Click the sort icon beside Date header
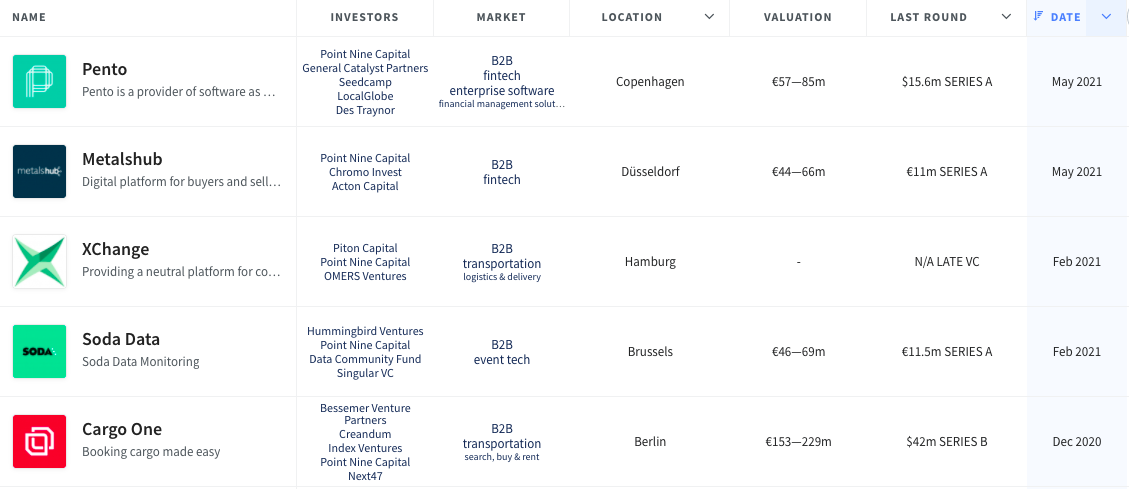The width and height of the screenshot is (1129, 489). (x=1038, y=17)
